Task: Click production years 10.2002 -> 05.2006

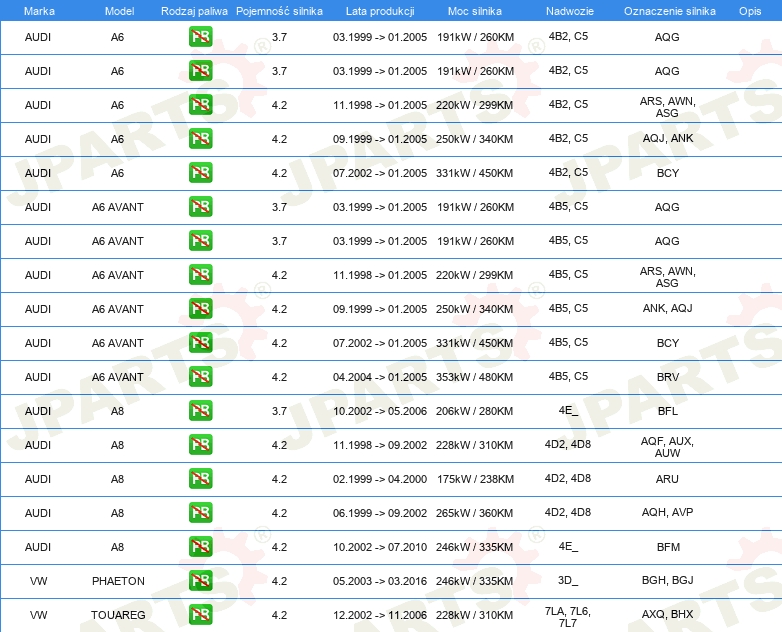Action: click(380, 411)
